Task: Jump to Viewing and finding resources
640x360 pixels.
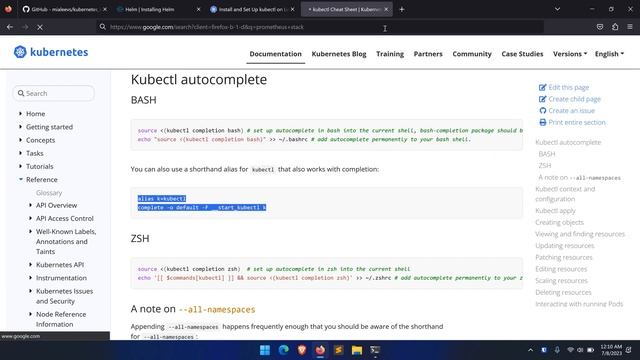Action: [580, 234]
